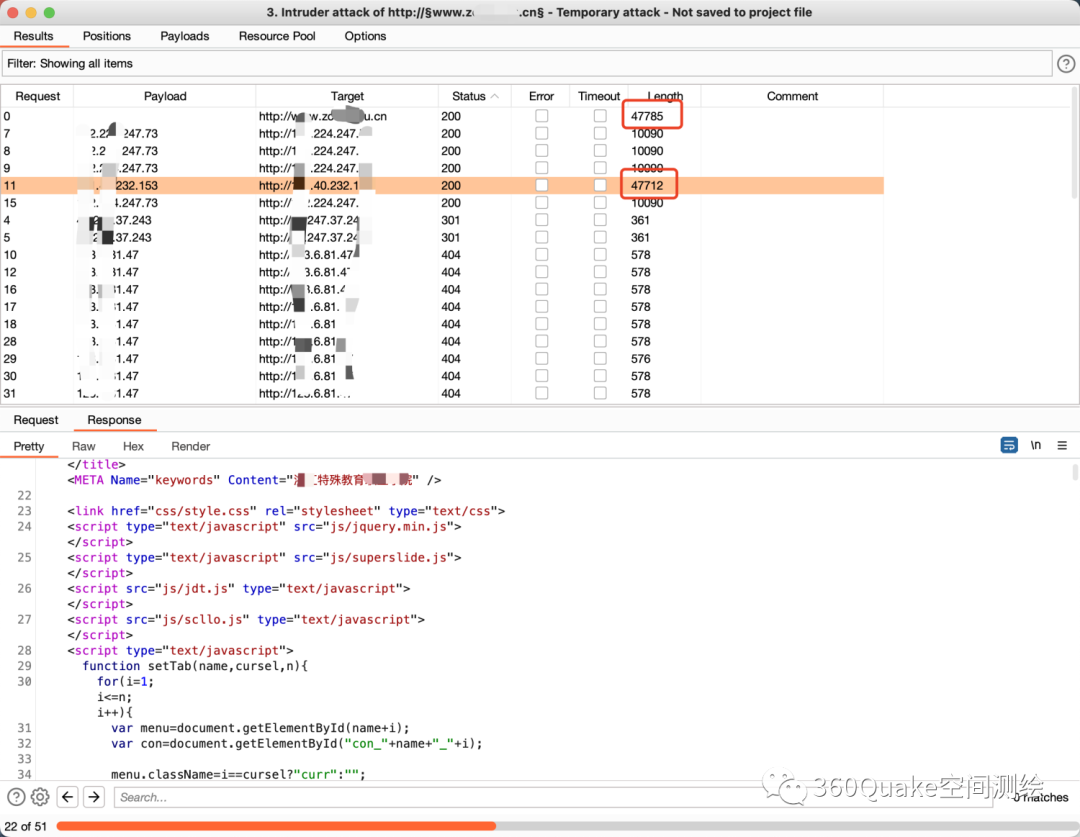Screen dimensions: 1080x837
Task: Enable Timeout checkbox in request 31 row
Action: tap(600, 393)
